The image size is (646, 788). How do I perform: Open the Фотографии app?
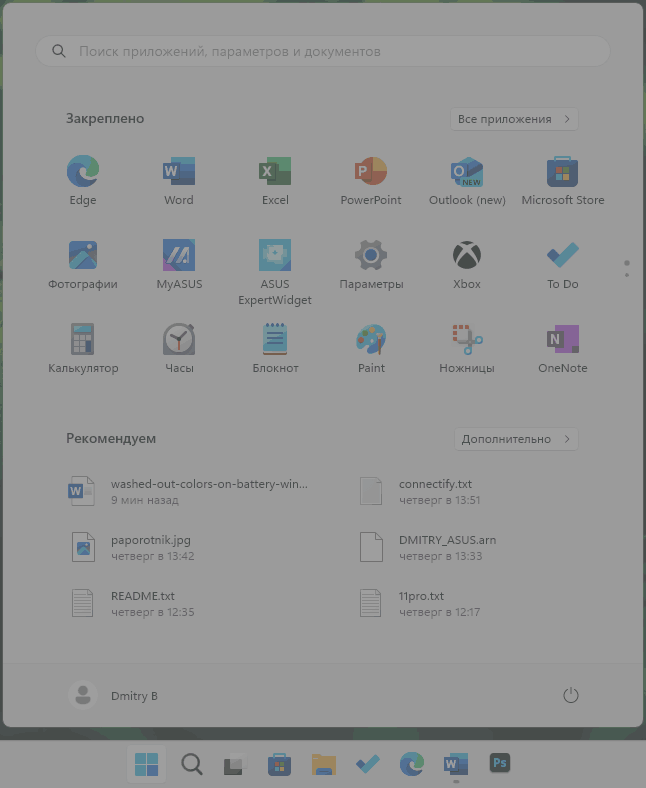click(x=83, y=264)
